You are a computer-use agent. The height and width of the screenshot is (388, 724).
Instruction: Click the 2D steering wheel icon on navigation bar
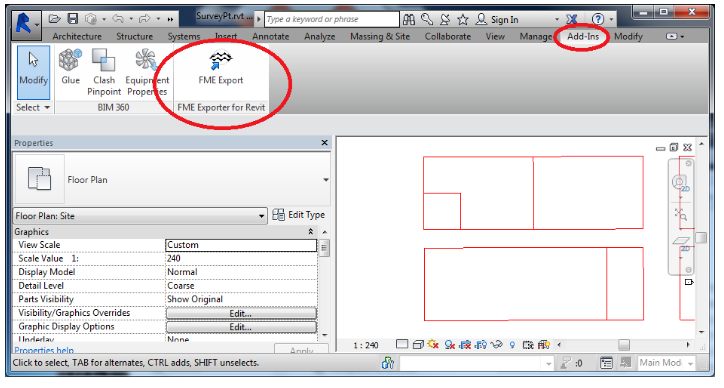coord(680,182)
